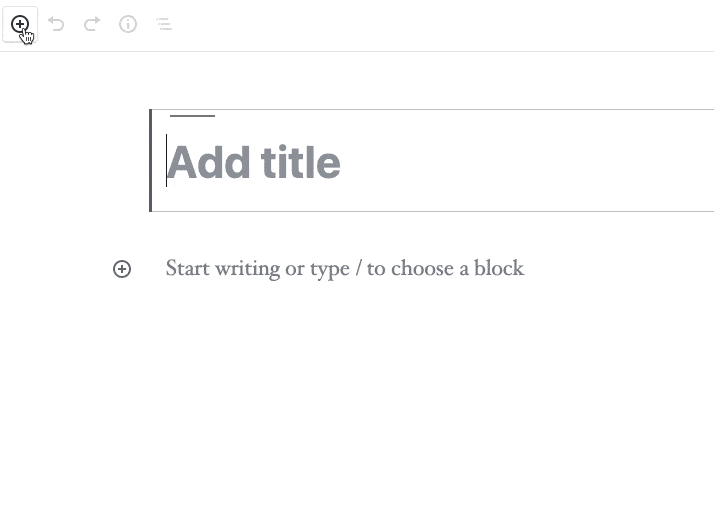714x524 pixels.
Task: Revert last change with the Undo button
Action: (x=56, y=24)
